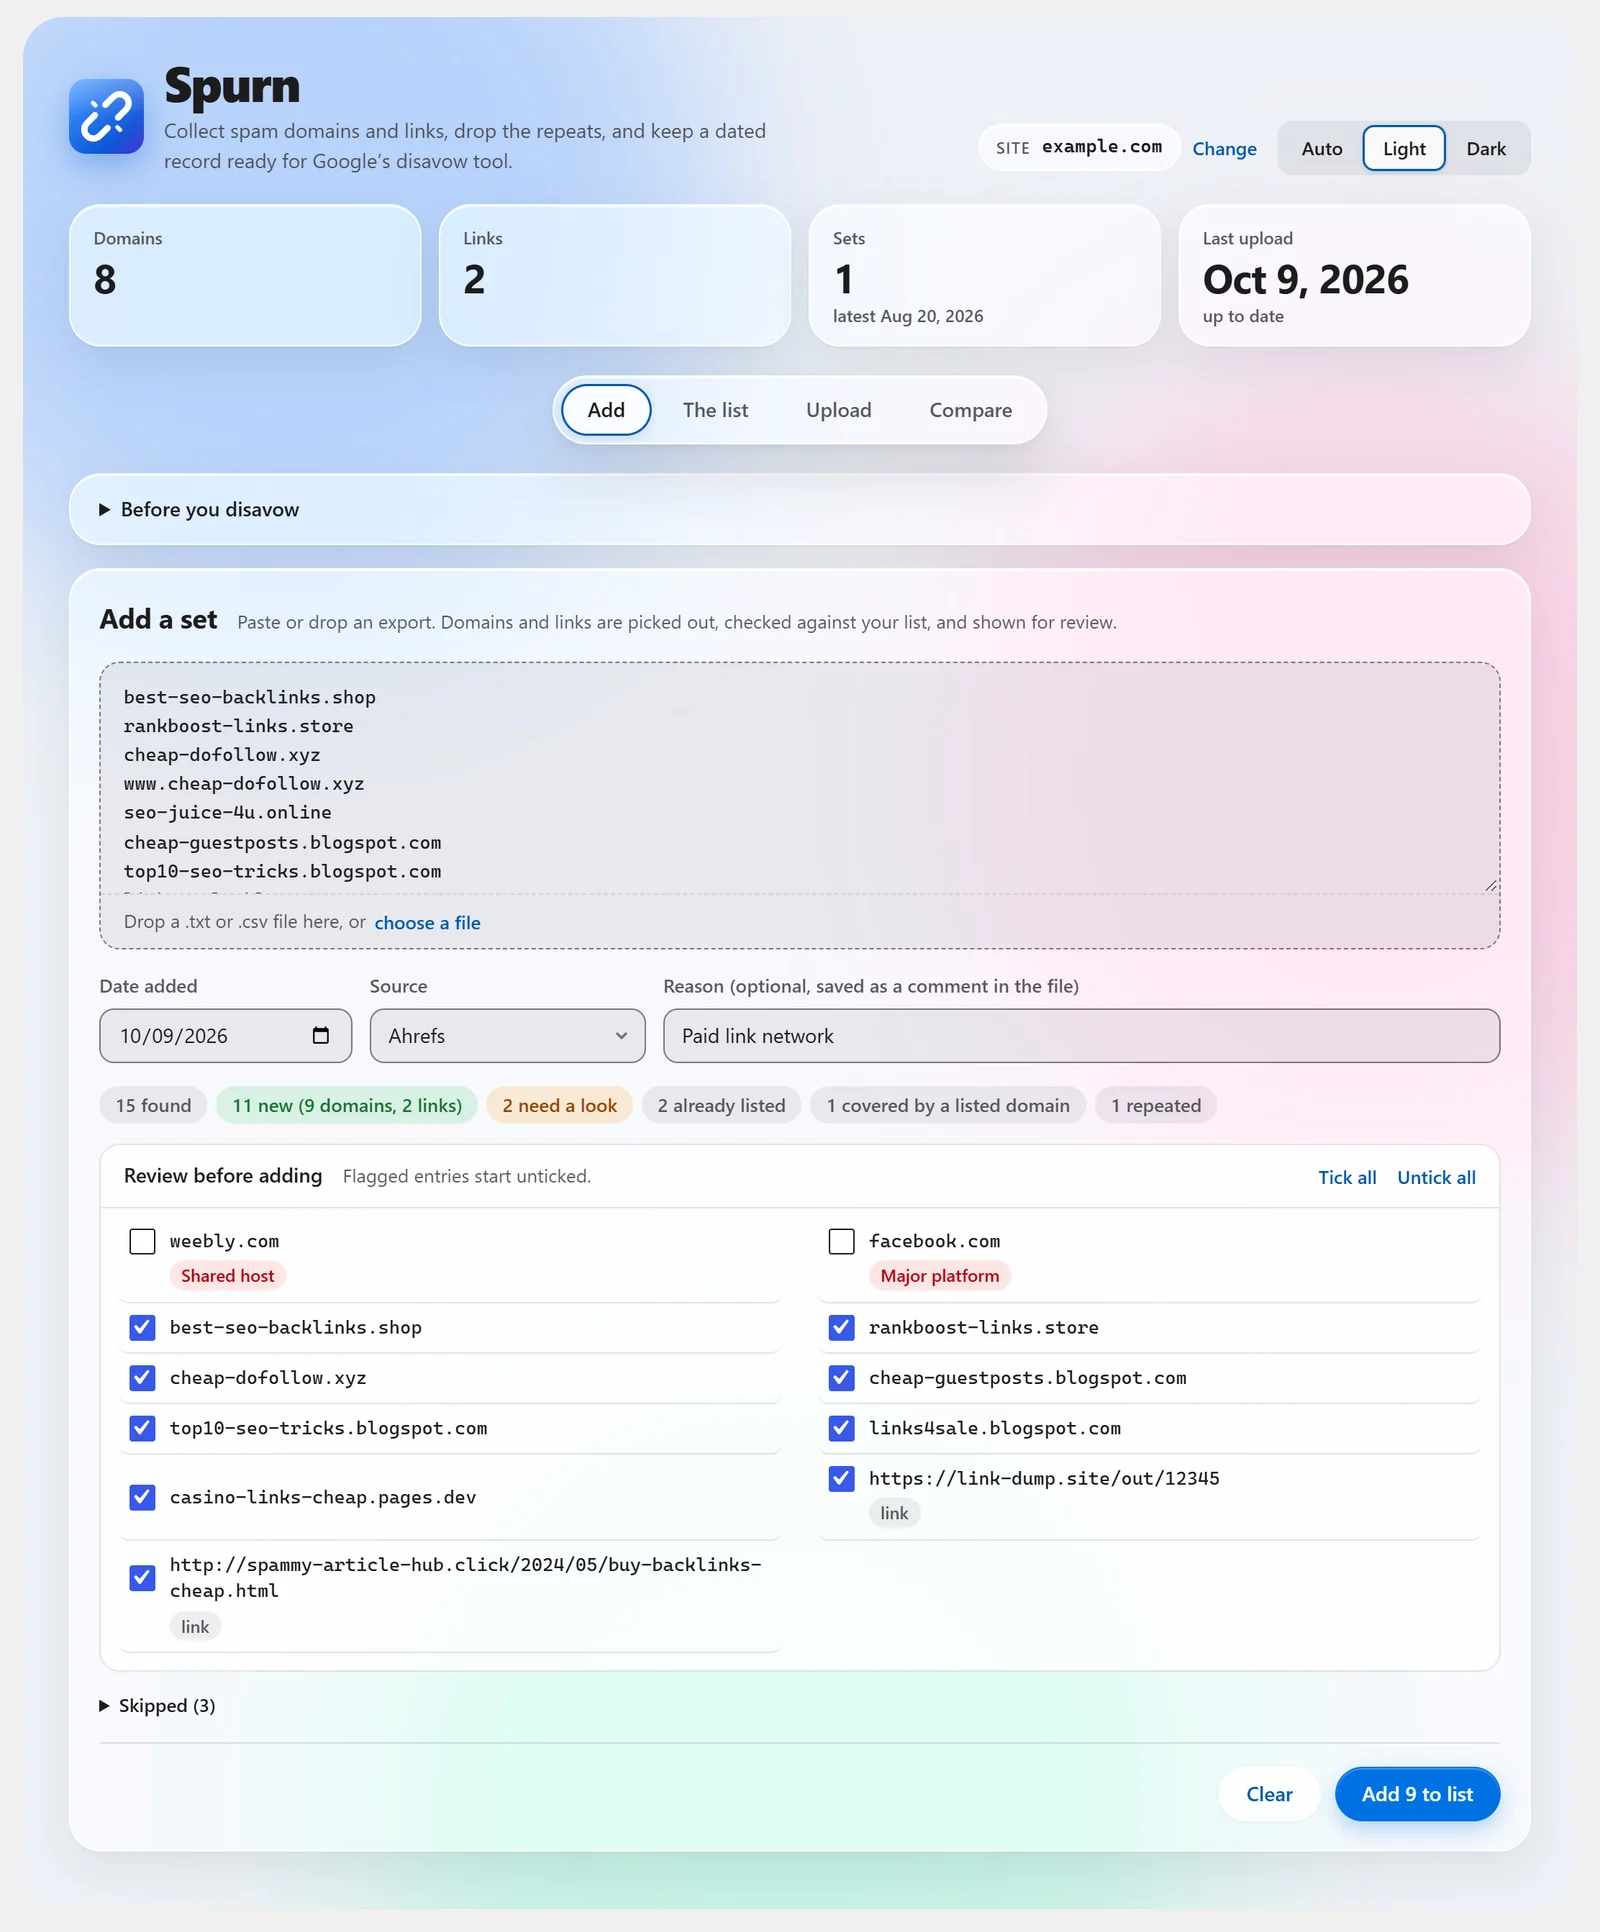This screenshot has width=1600, height=1932.
Task: Untick top10-seo-tricks.blogspot.com checkbox
Action: click(x=143, y=1428)
